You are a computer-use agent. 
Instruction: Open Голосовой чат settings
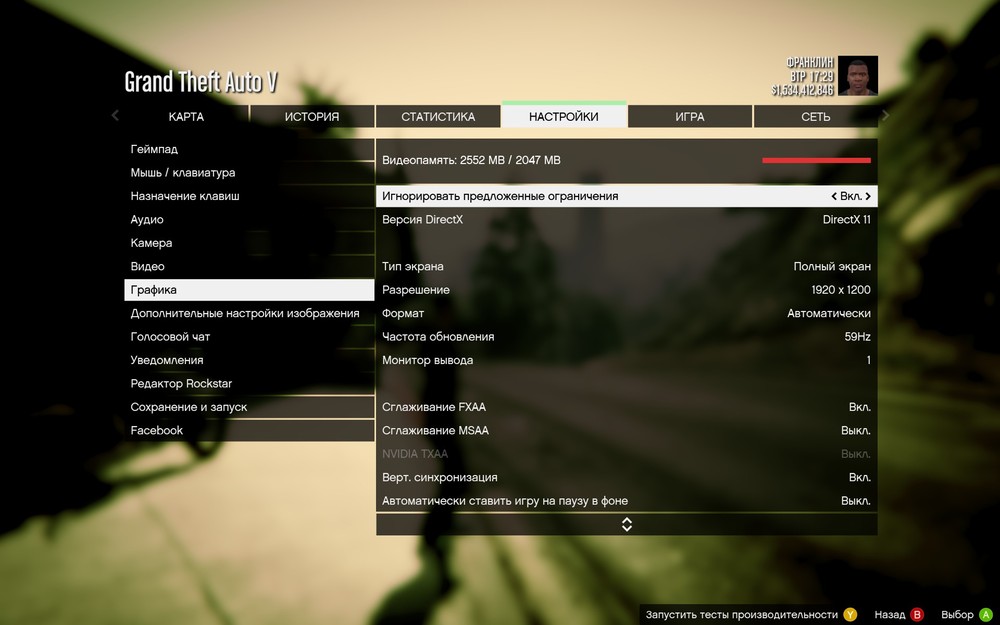249,337
